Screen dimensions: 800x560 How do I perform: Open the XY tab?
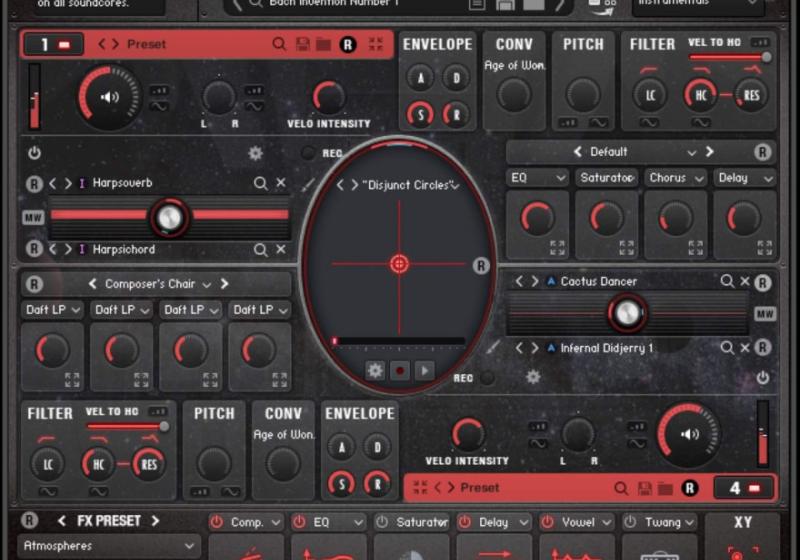pyautogui.click(x=742, y=522)
